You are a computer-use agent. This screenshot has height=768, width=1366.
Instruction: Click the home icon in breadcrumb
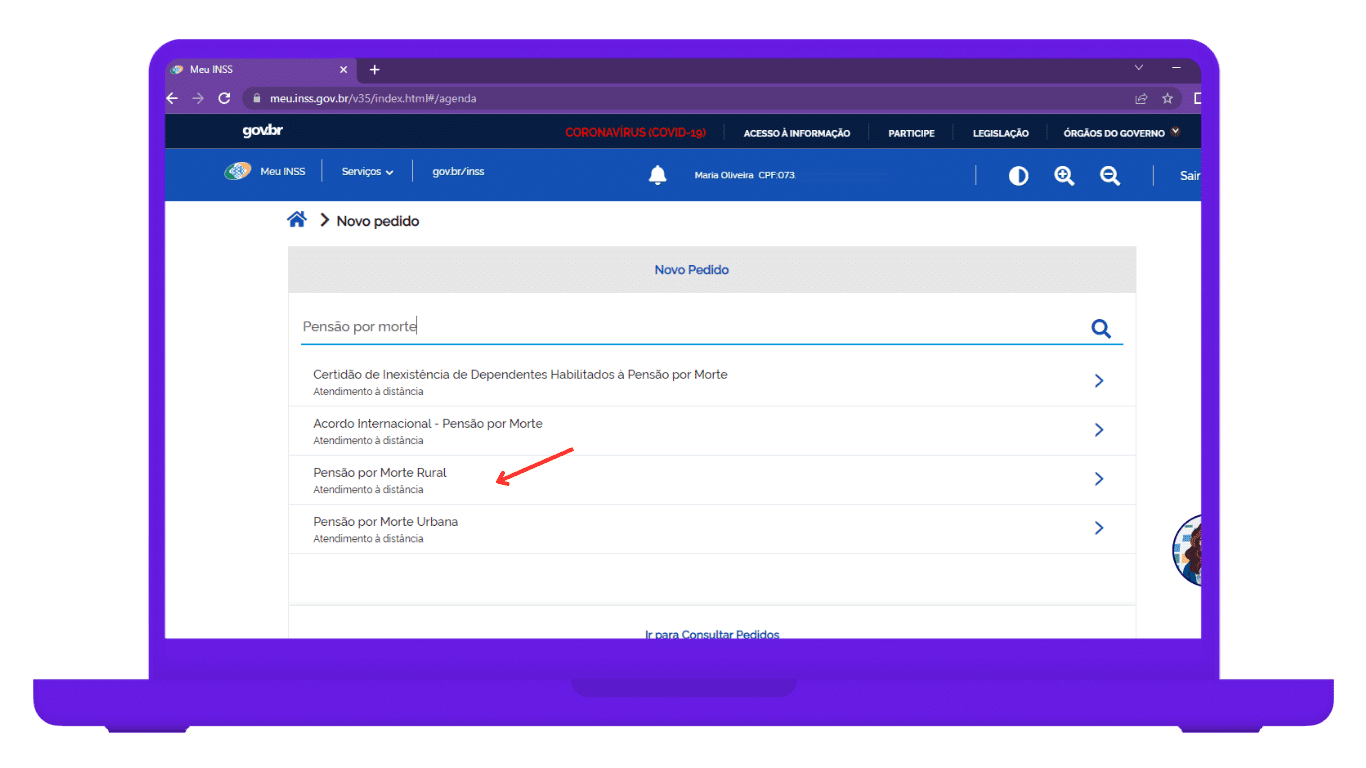[297, 220]
